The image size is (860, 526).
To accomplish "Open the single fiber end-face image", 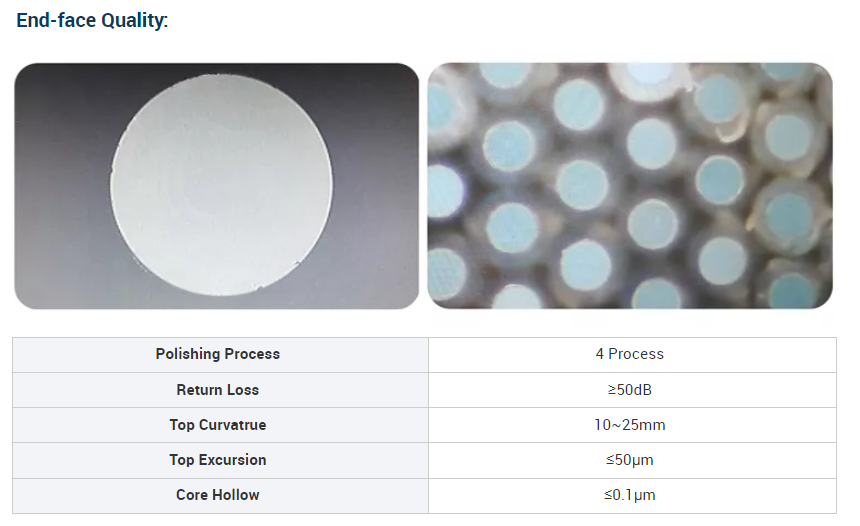I will 216,186.
